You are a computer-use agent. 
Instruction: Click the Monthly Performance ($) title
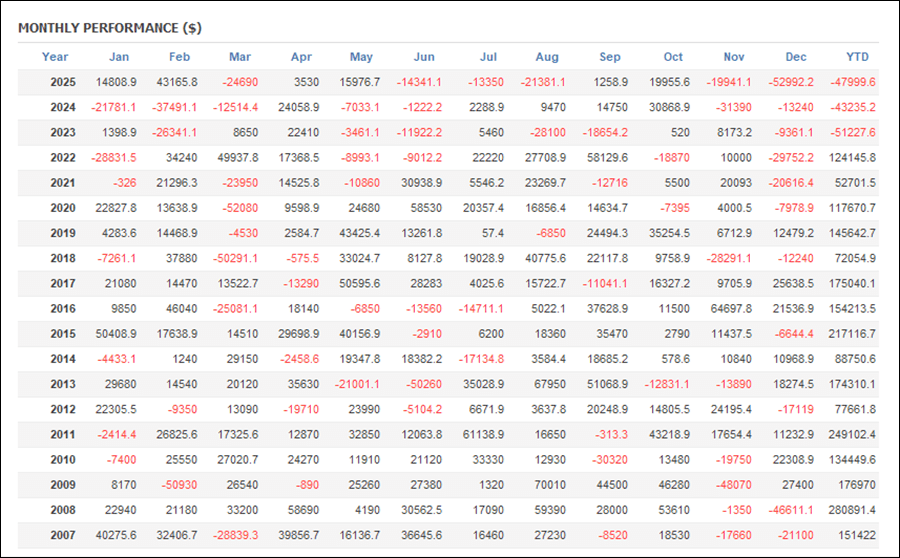109,27
